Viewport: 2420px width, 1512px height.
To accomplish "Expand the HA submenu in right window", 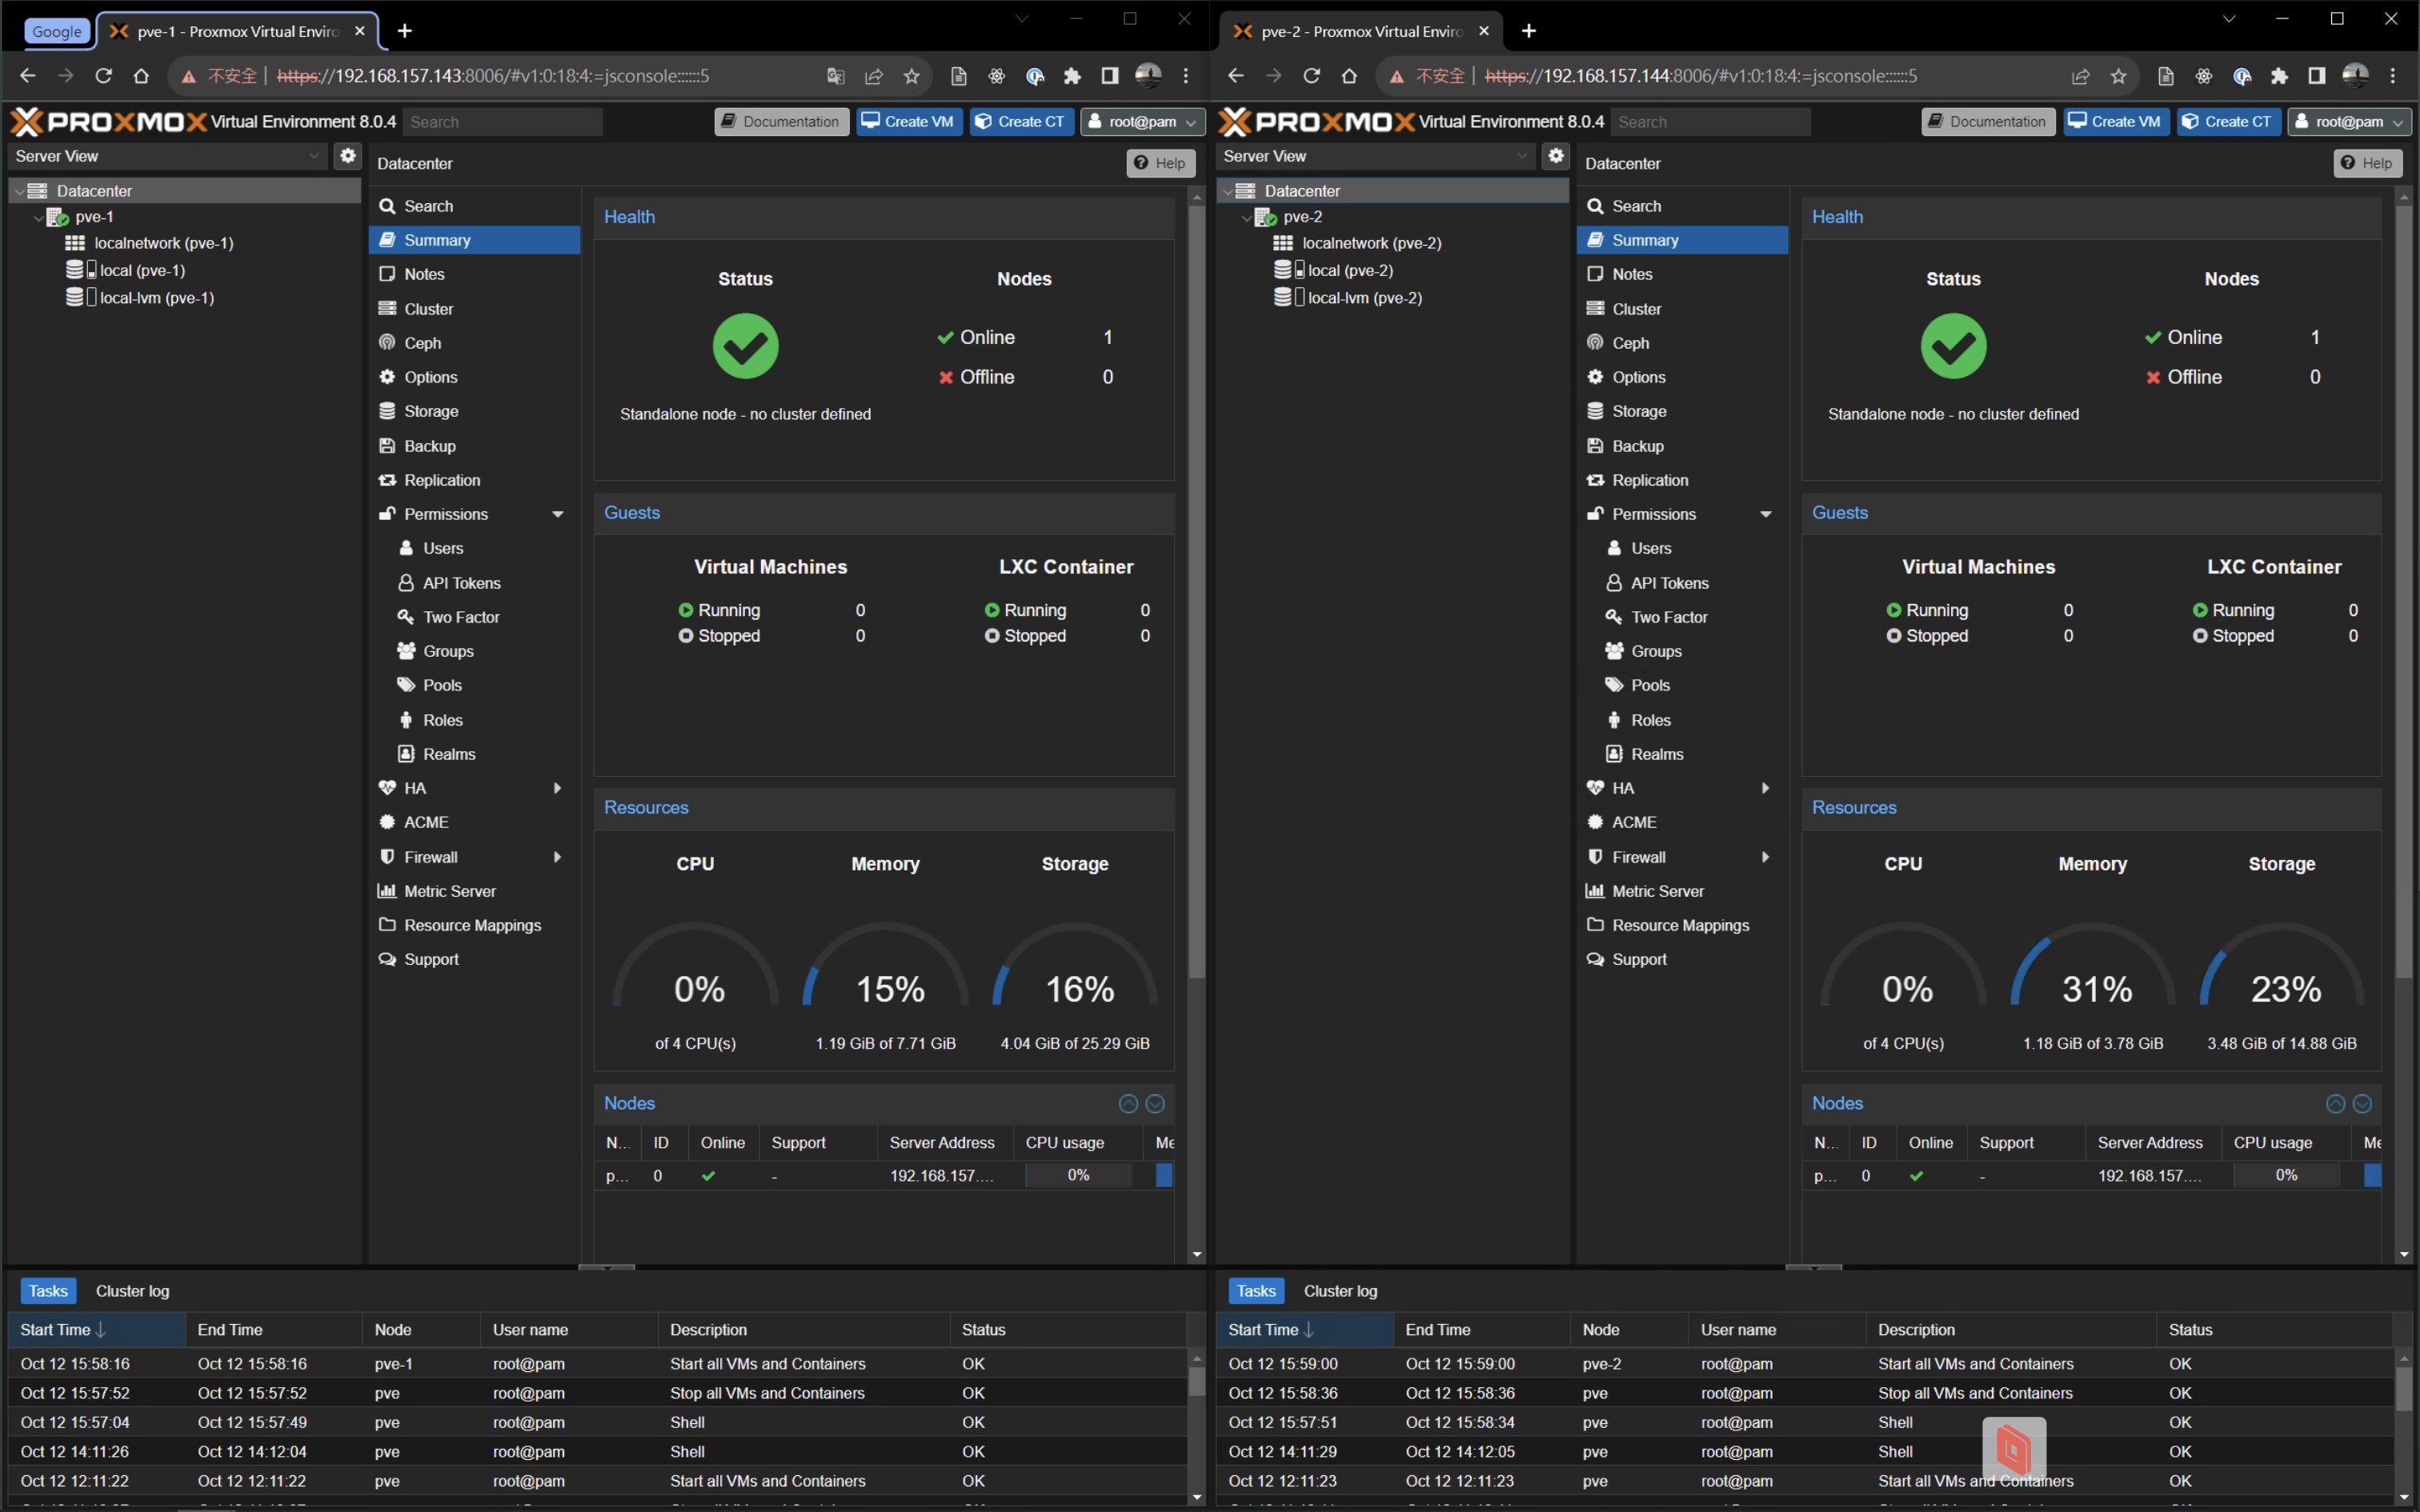I will 1765,788.
